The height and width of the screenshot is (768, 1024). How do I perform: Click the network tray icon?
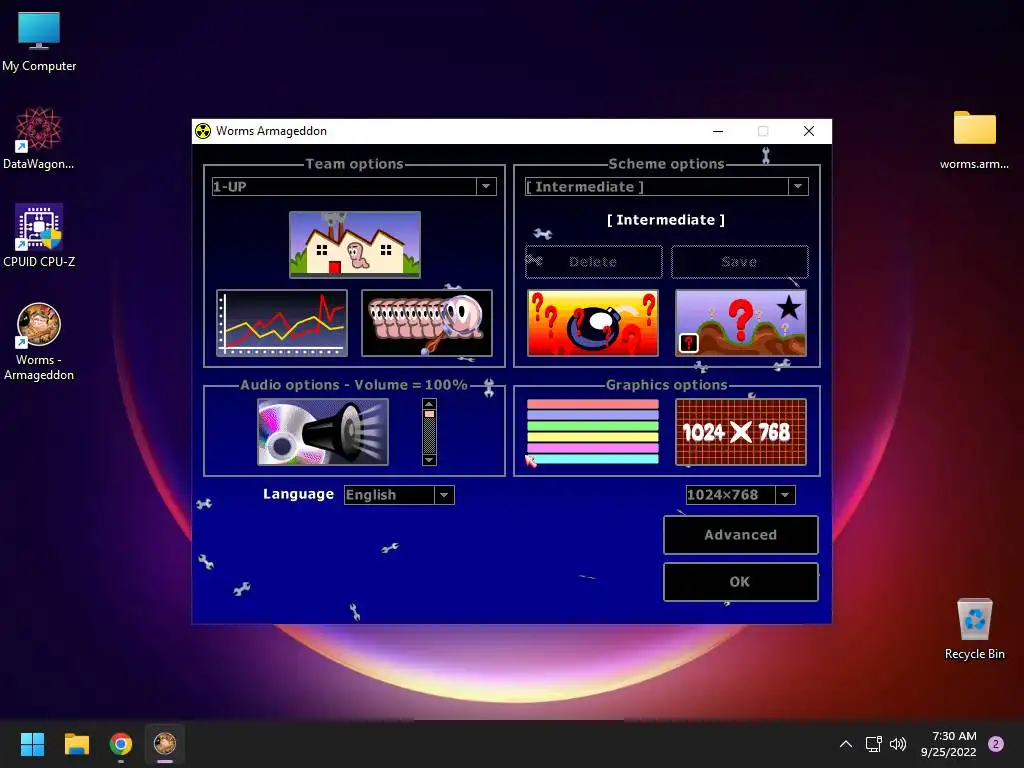click(x=873, y=744)
